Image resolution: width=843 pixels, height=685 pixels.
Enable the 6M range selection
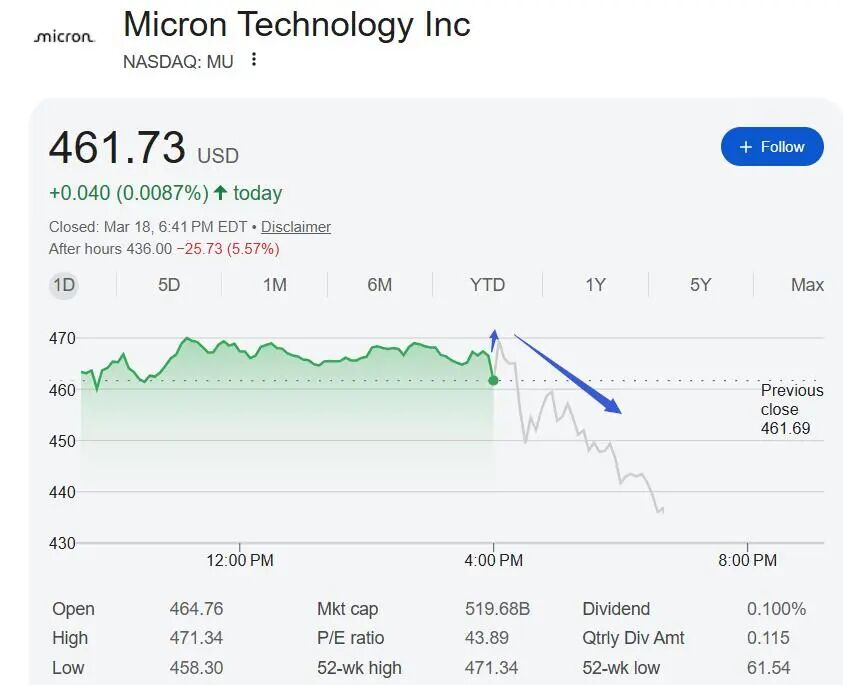tap(379, 285)
